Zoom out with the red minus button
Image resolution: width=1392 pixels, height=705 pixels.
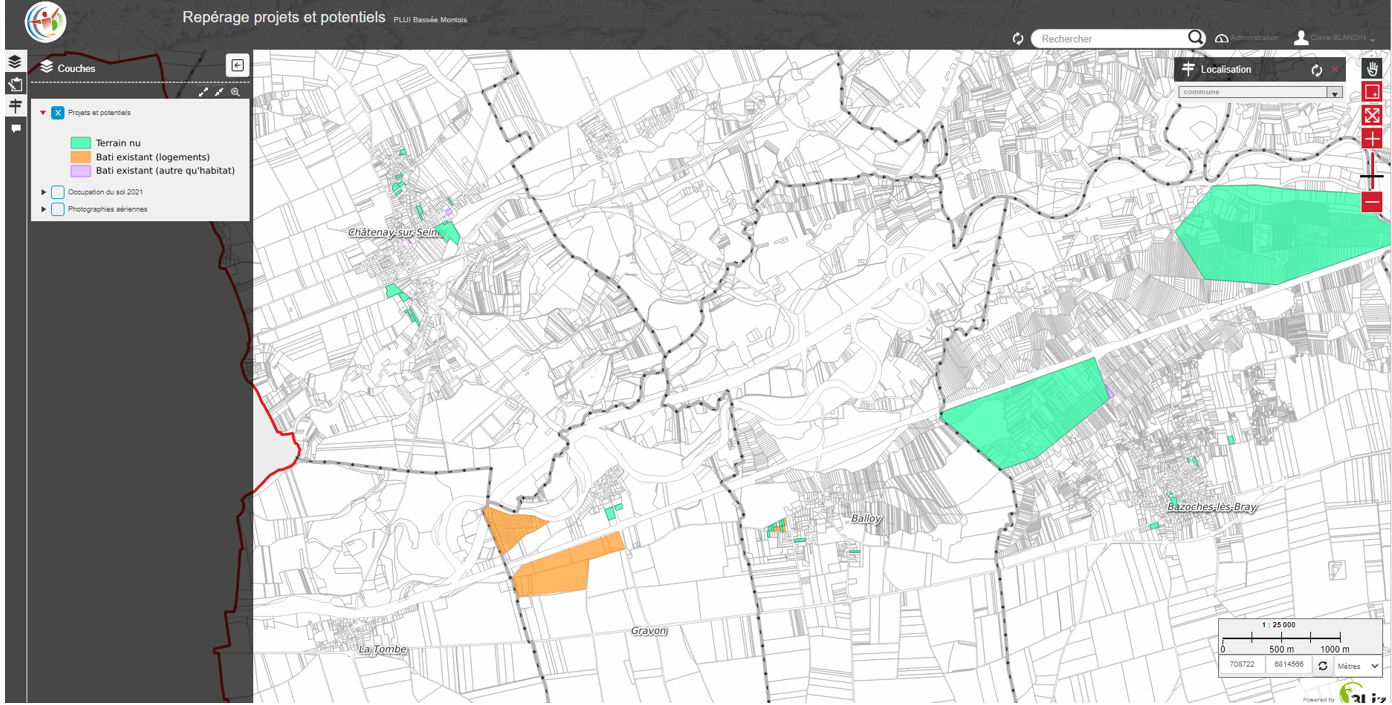[x=1372, y=202]
